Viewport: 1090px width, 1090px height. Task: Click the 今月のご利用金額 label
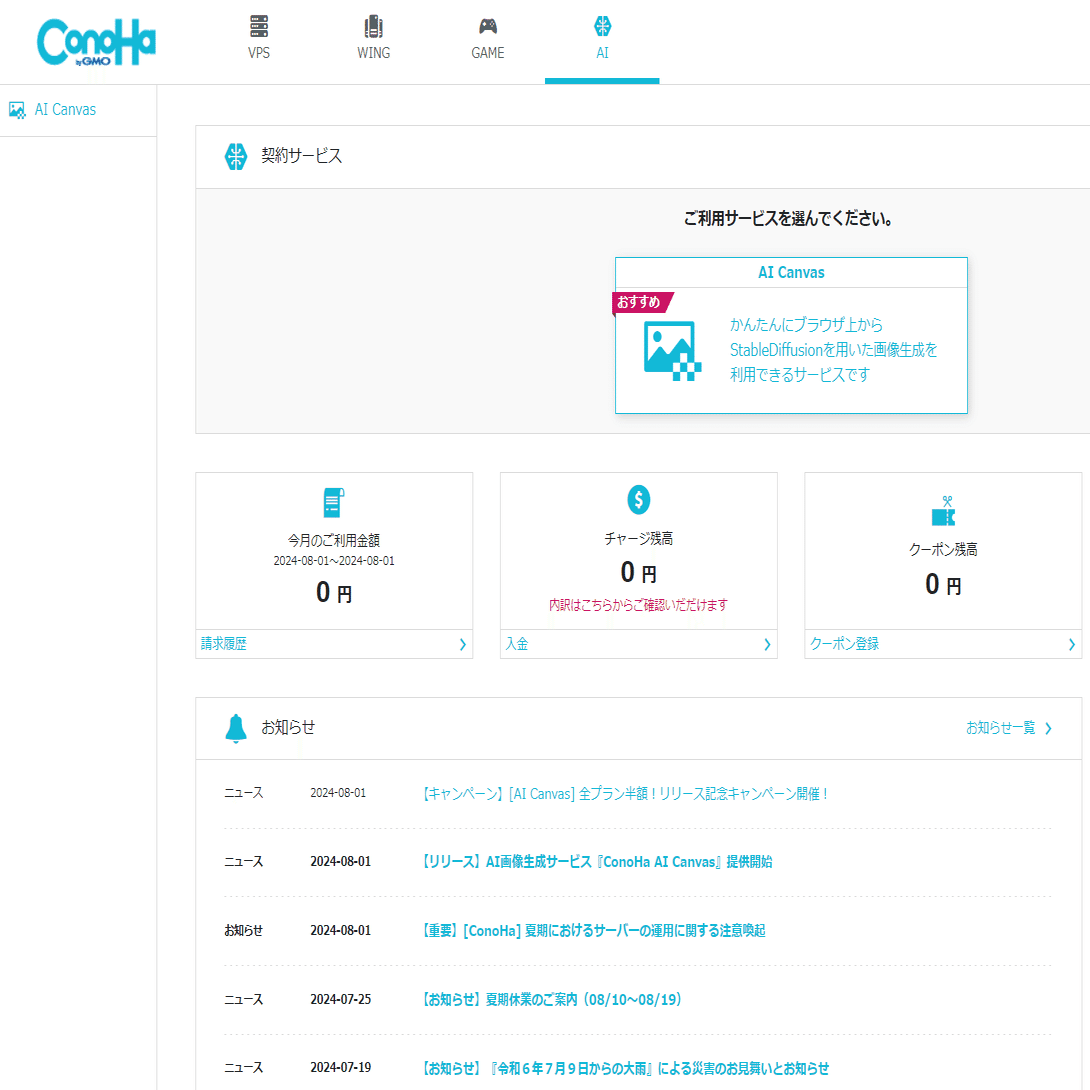click(x=334, y=540)
